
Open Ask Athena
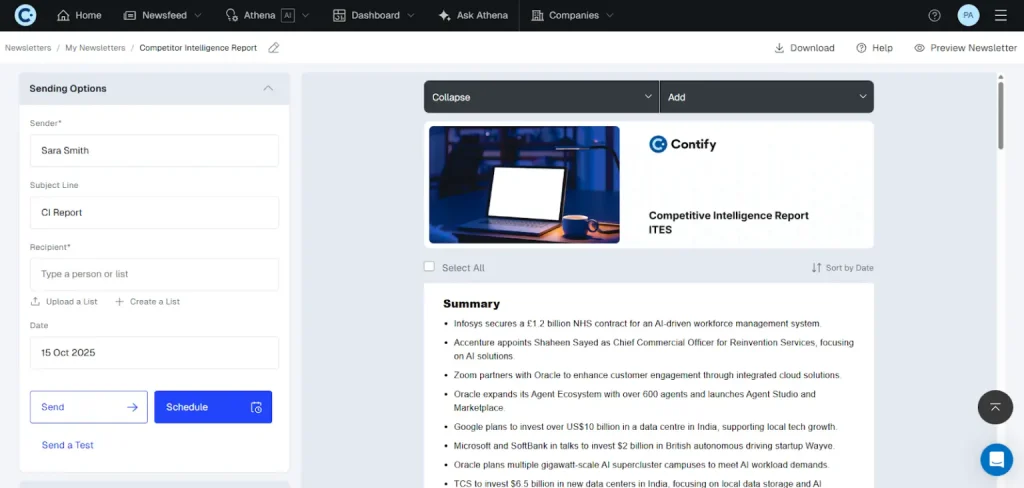[473, 15]
